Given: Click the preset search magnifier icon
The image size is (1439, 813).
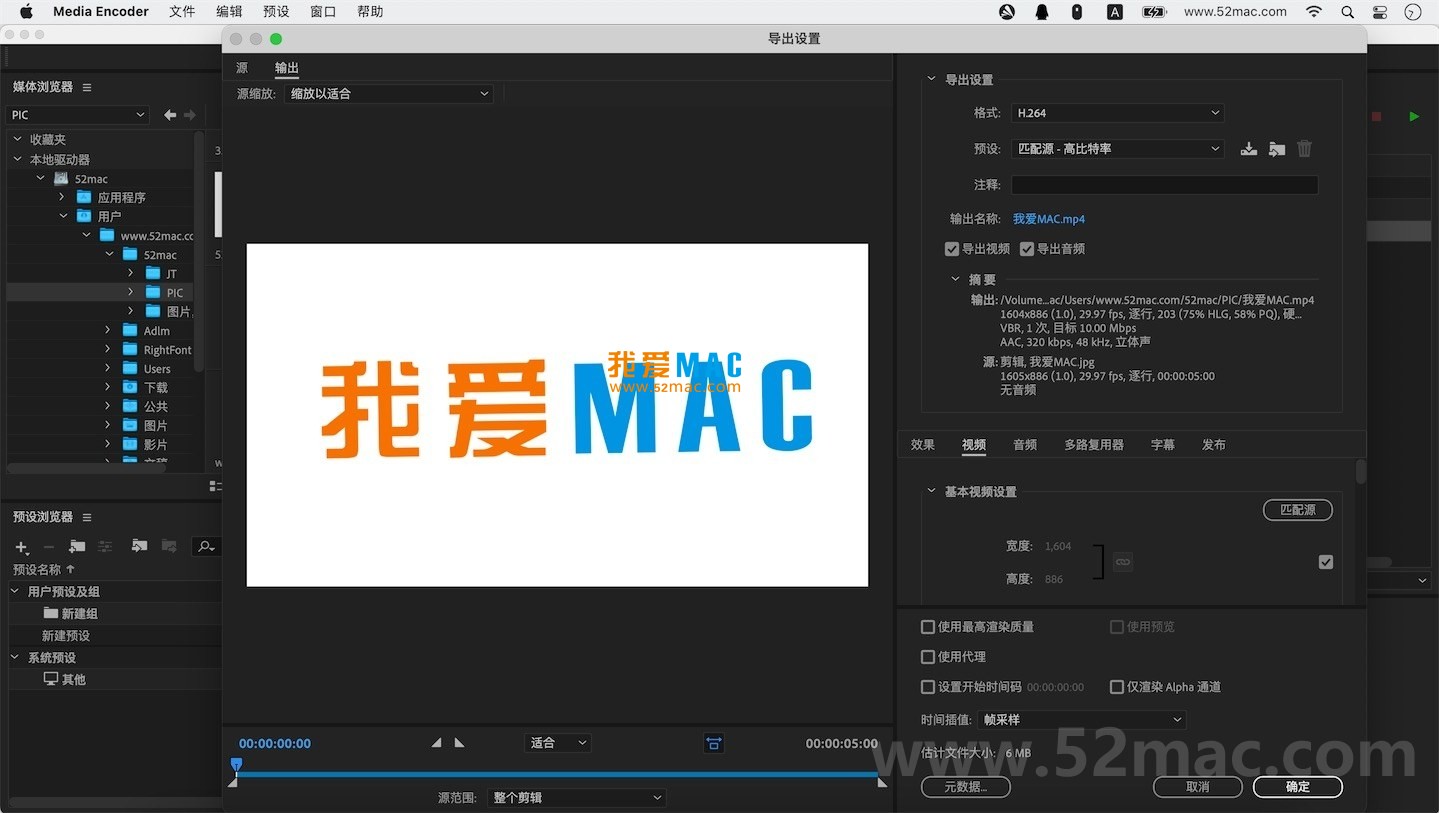Looking at the screenshot, I should (206, 546).
